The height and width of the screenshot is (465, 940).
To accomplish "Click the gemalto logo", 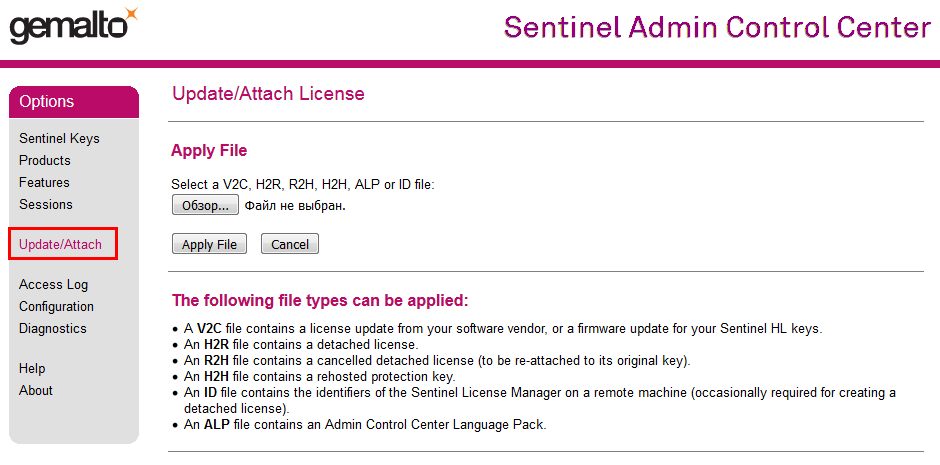I will (x=73, y=26).
